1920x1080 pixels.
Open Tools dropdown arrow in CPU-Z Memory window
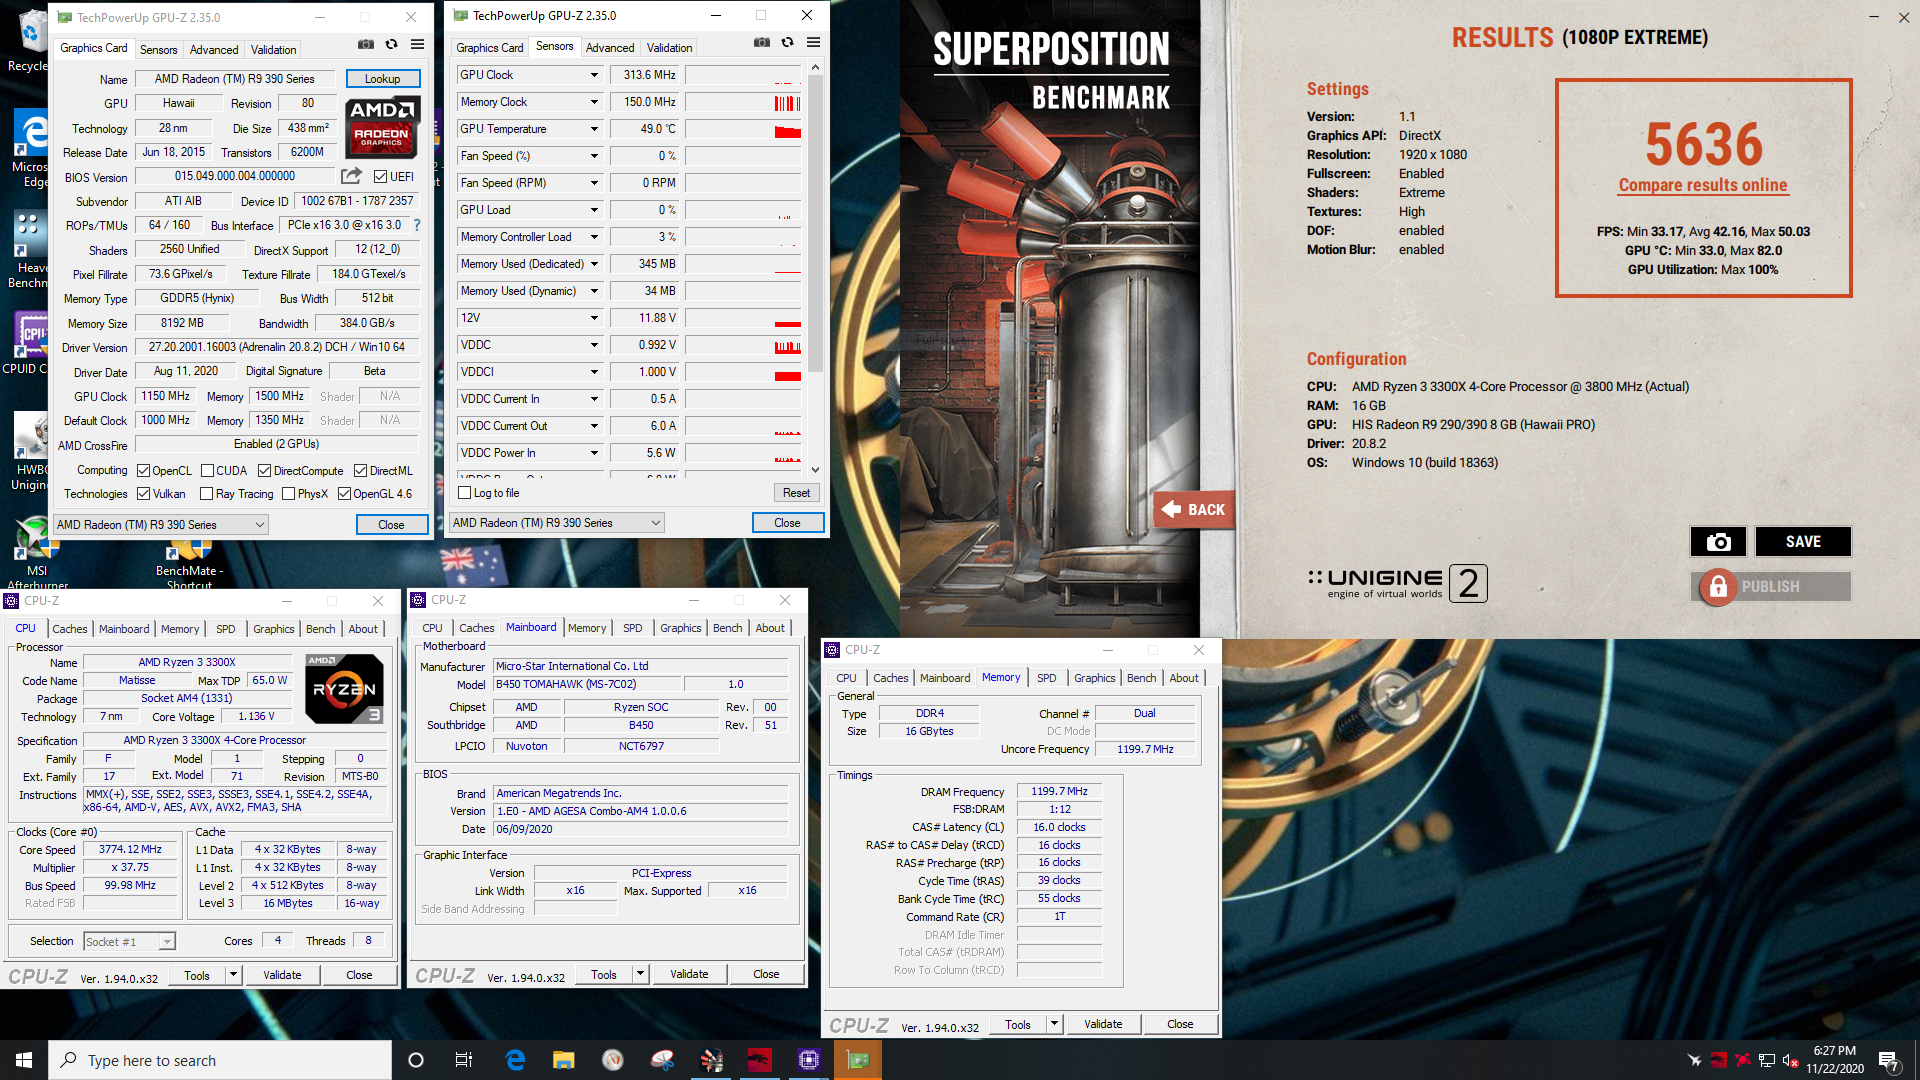click(1053, 1024)
